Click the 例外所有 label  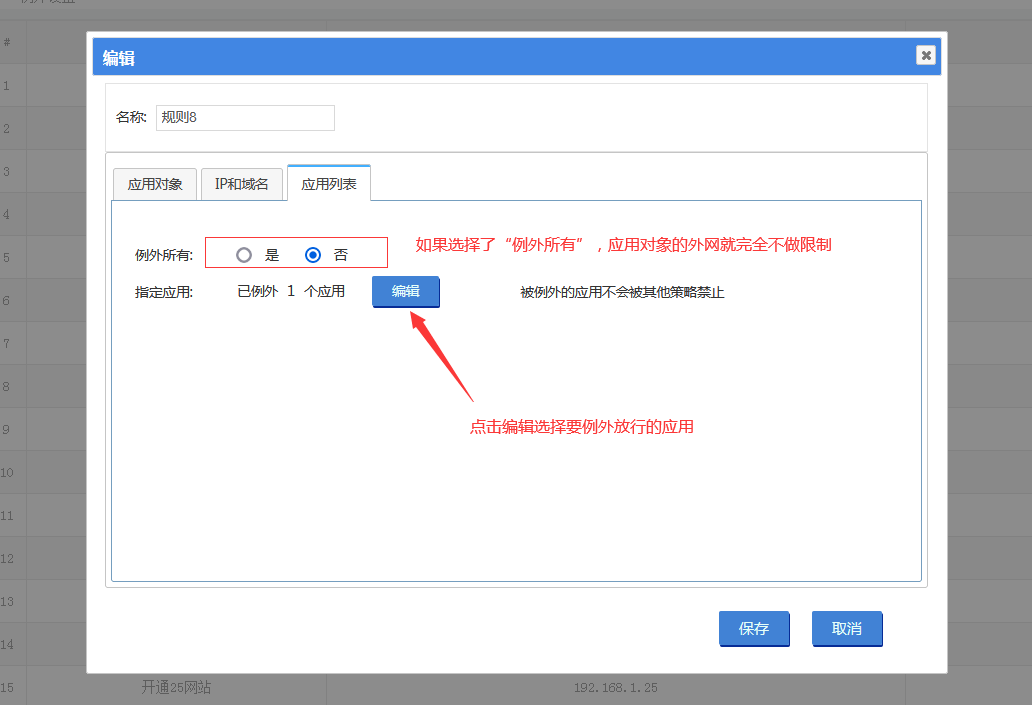click(164, 255)
